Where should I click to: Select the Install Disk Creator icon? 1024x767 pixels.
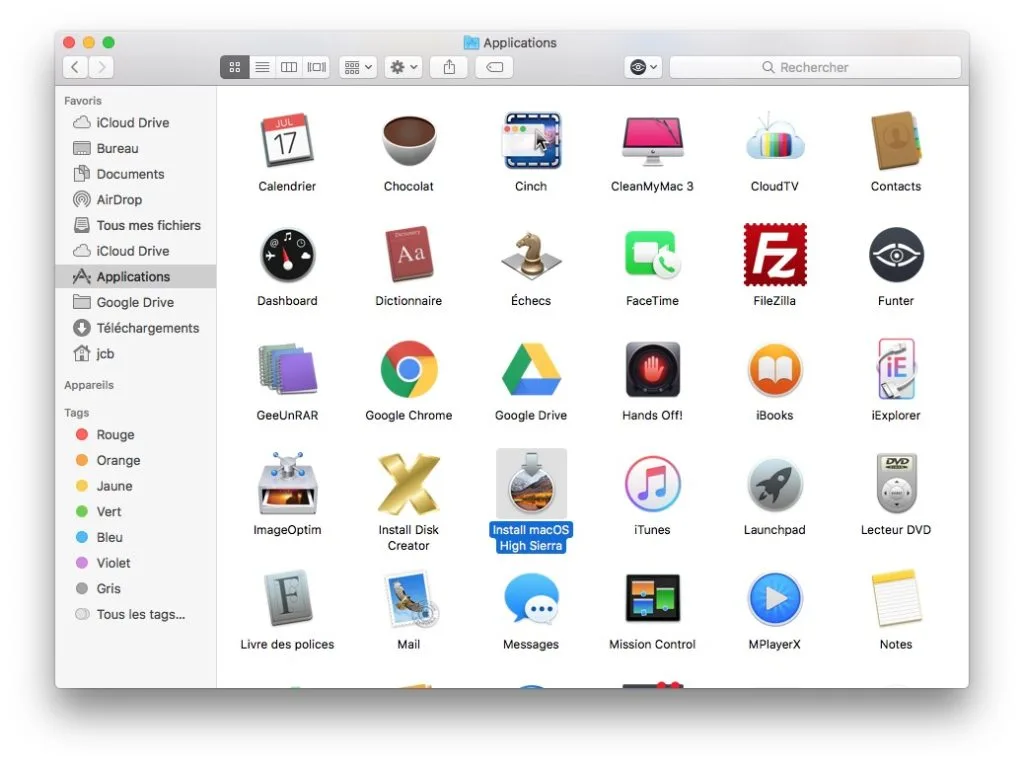click(409, 483)
